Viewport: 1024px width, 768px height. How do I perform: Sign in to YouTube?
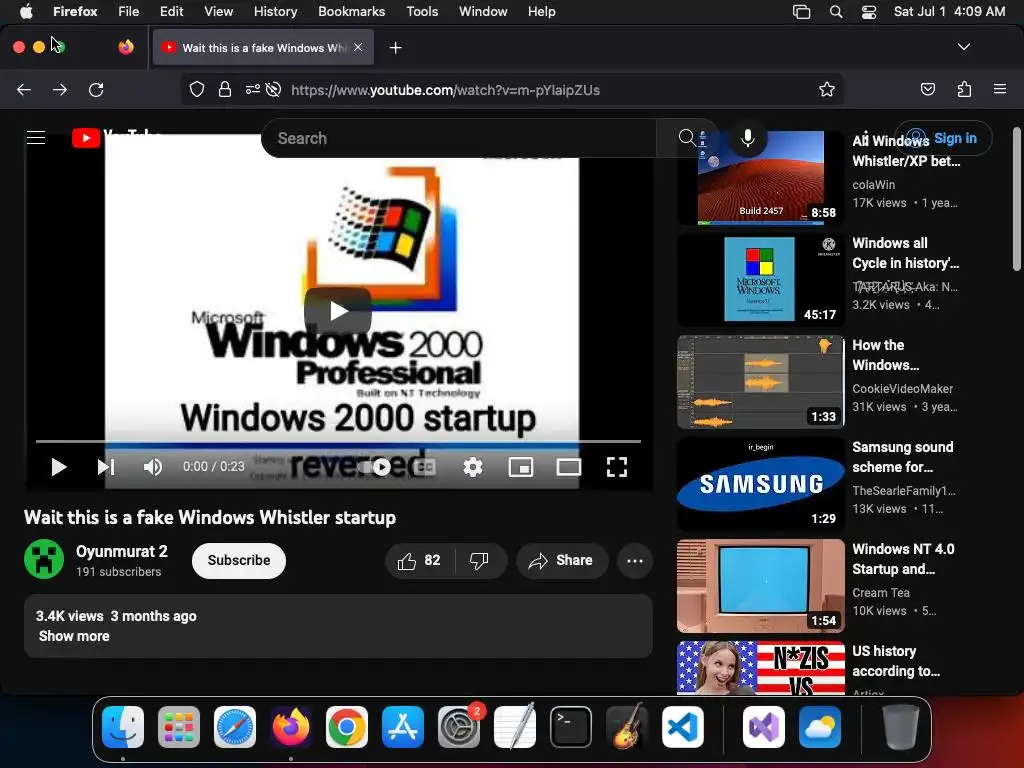[943, 138]
